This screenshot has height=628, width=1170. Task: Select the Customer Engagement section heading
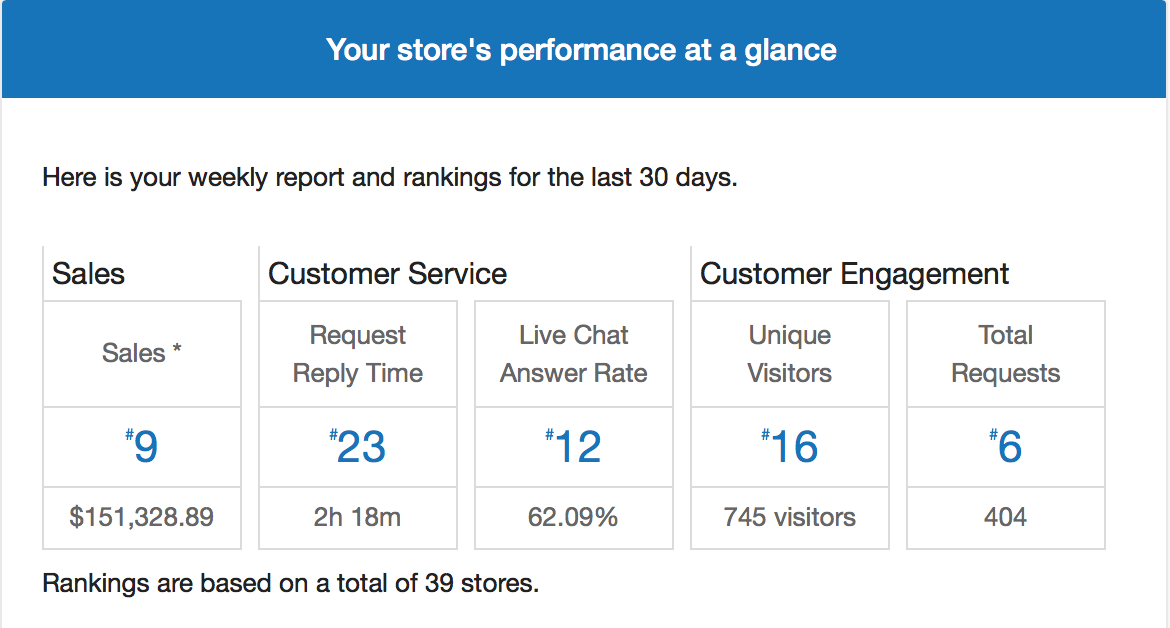pyautogui.click(x=854, y=274)
